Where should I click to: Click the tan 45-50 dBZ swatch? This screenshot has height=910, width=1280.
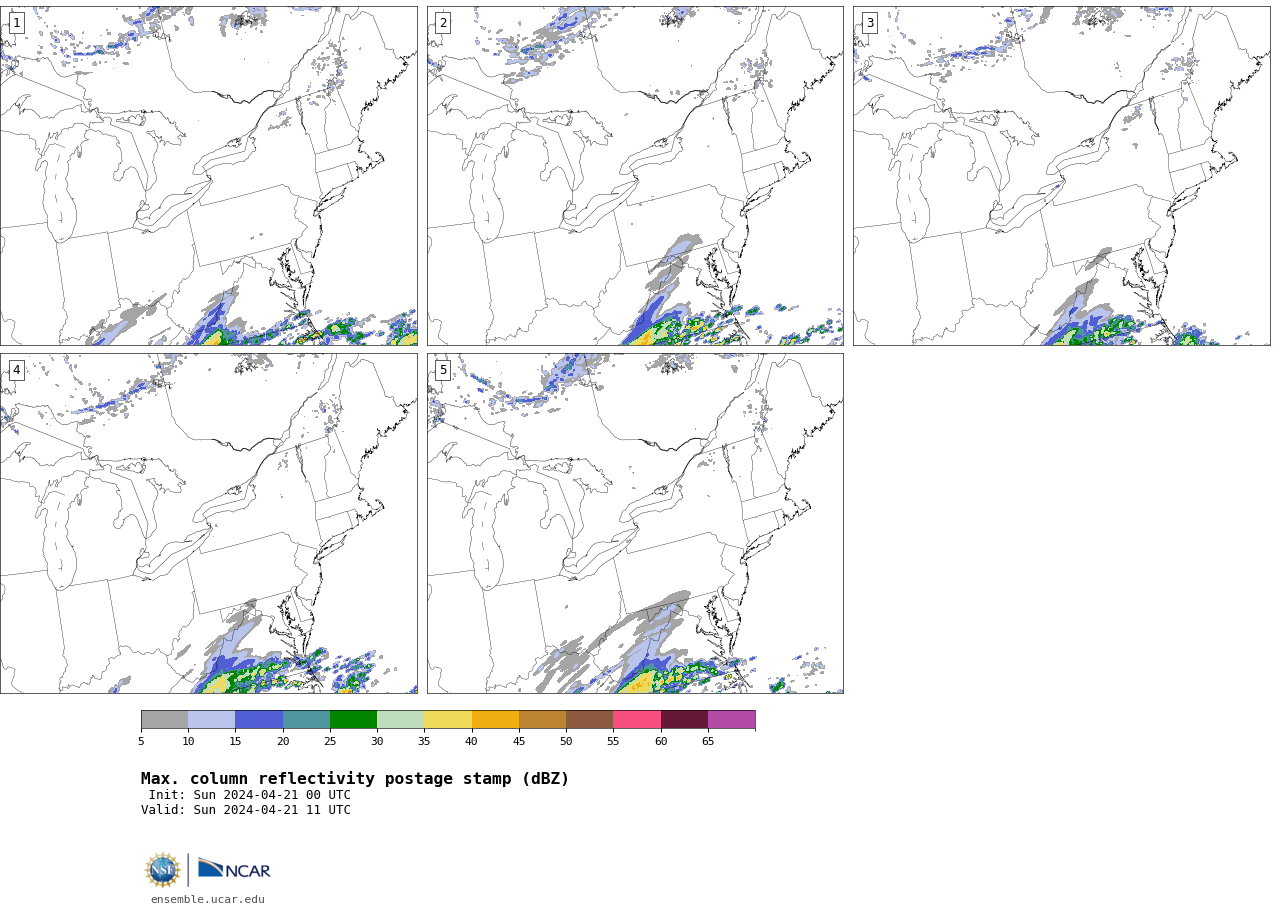(x=542, y=720)
